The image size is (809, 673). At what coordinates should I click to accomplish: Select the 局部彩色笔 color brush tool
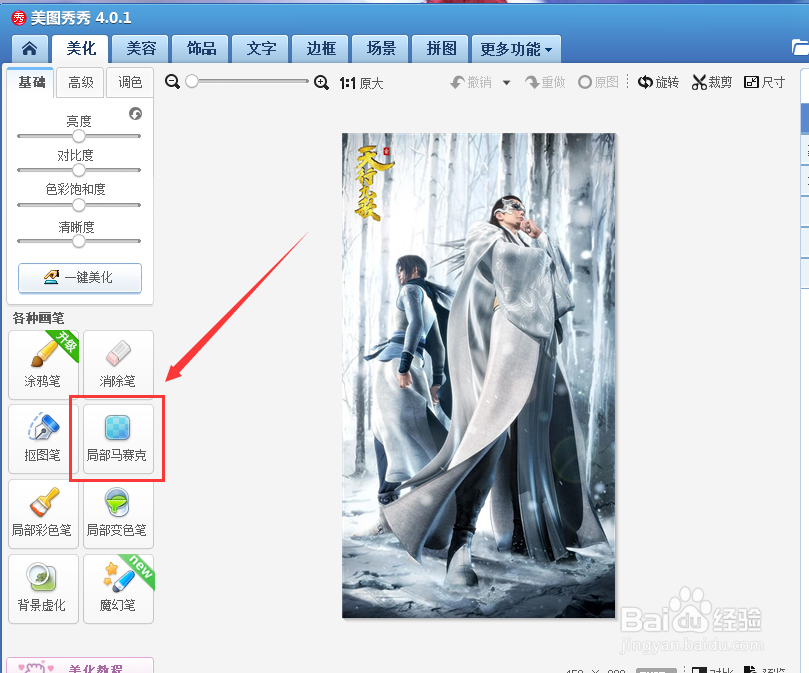tap(43, 514)
